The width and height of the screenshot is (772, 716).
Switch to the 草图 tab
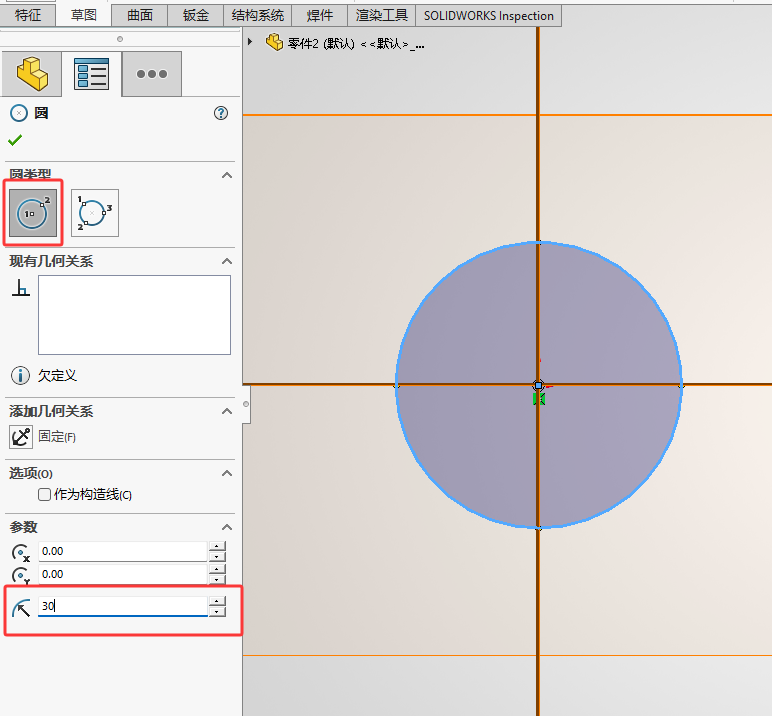(x=84, y=15)
